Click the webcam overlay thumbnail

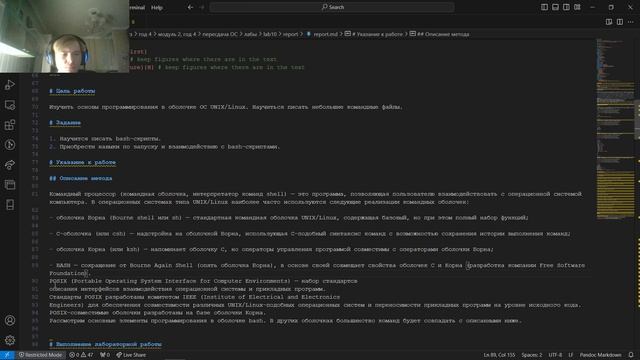point(64,36)
